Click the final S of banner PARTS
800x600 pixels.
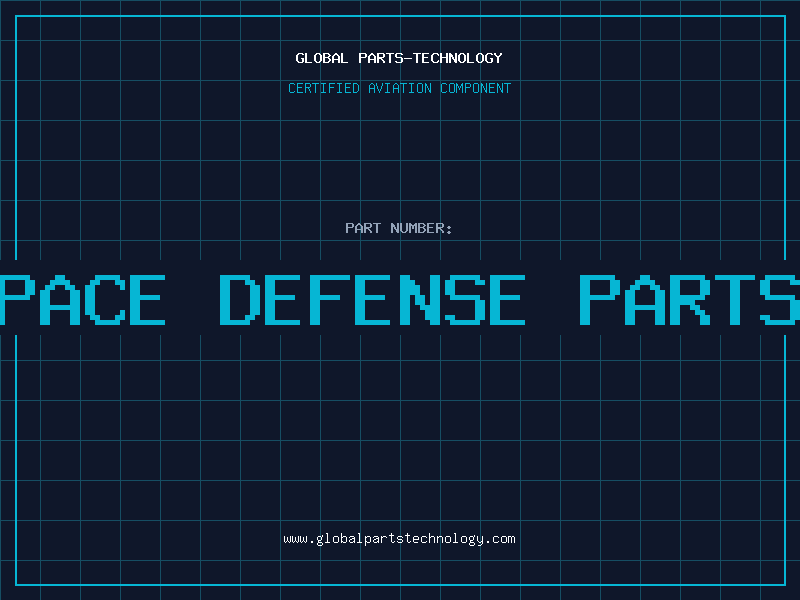[x=780, y=299]
